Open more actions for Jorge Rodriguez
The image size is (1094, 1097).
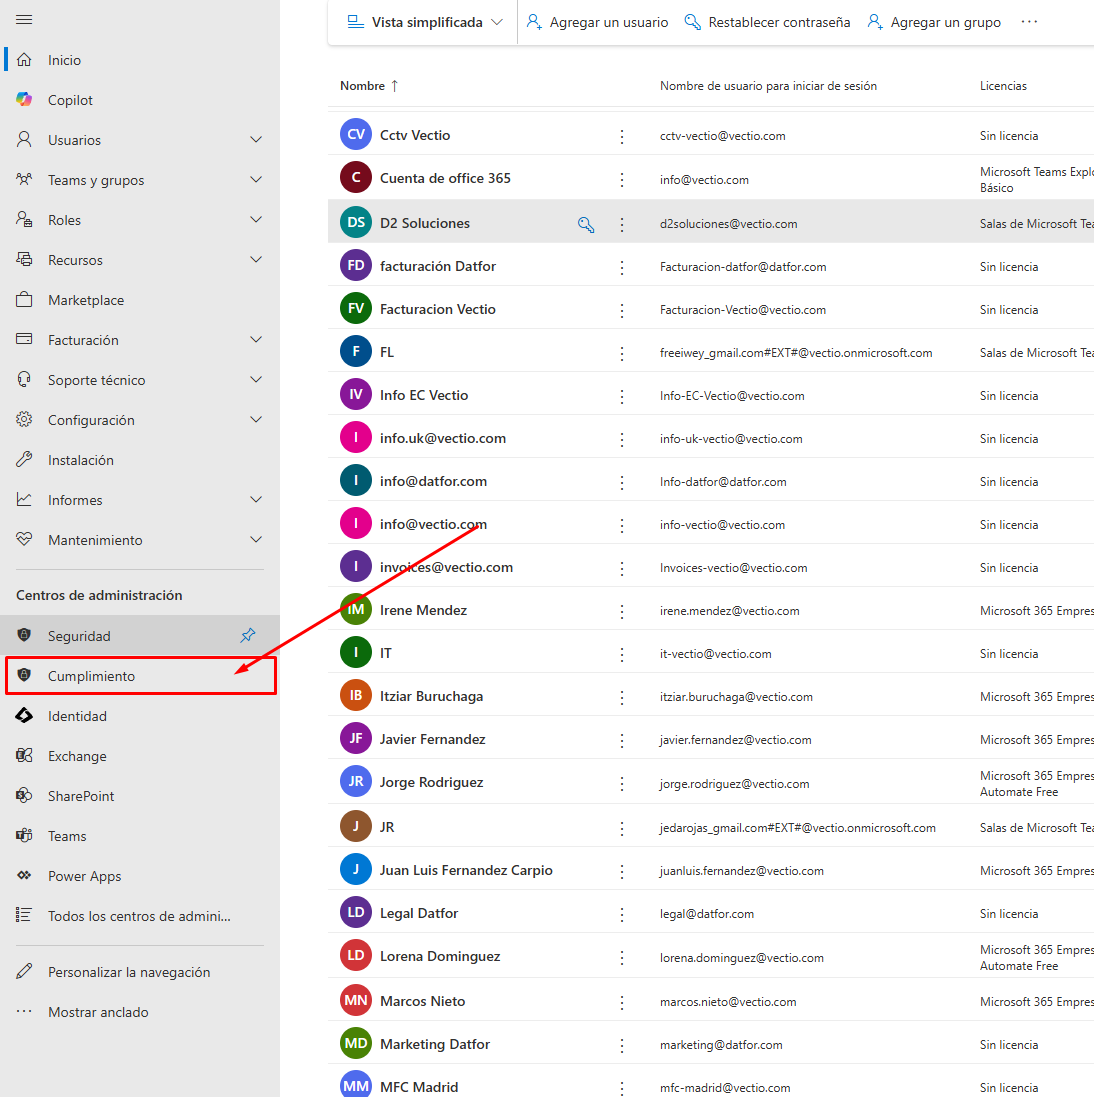click(622, 784)
